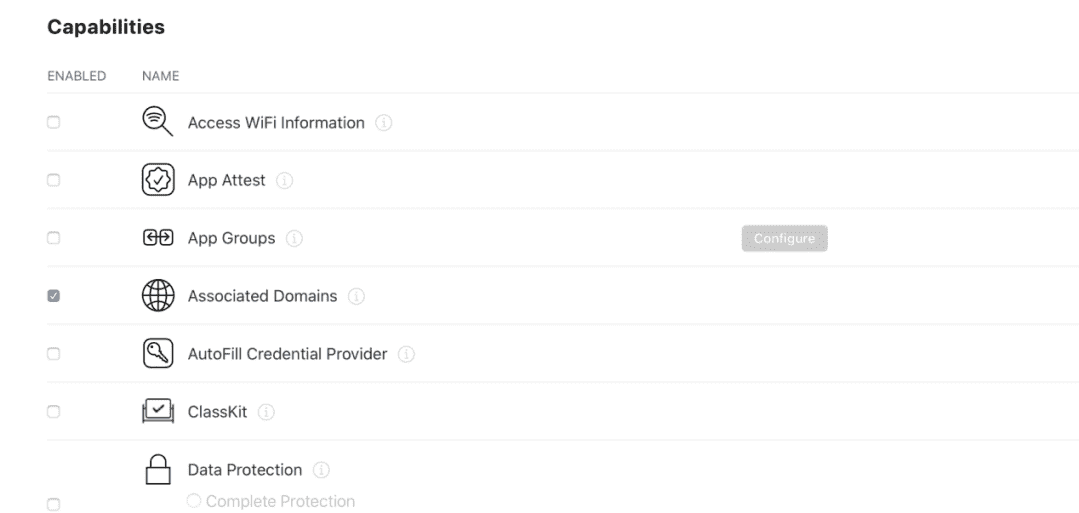
Task: Enable the Access WiFi Information checkbox
Action: click(53, 123)
